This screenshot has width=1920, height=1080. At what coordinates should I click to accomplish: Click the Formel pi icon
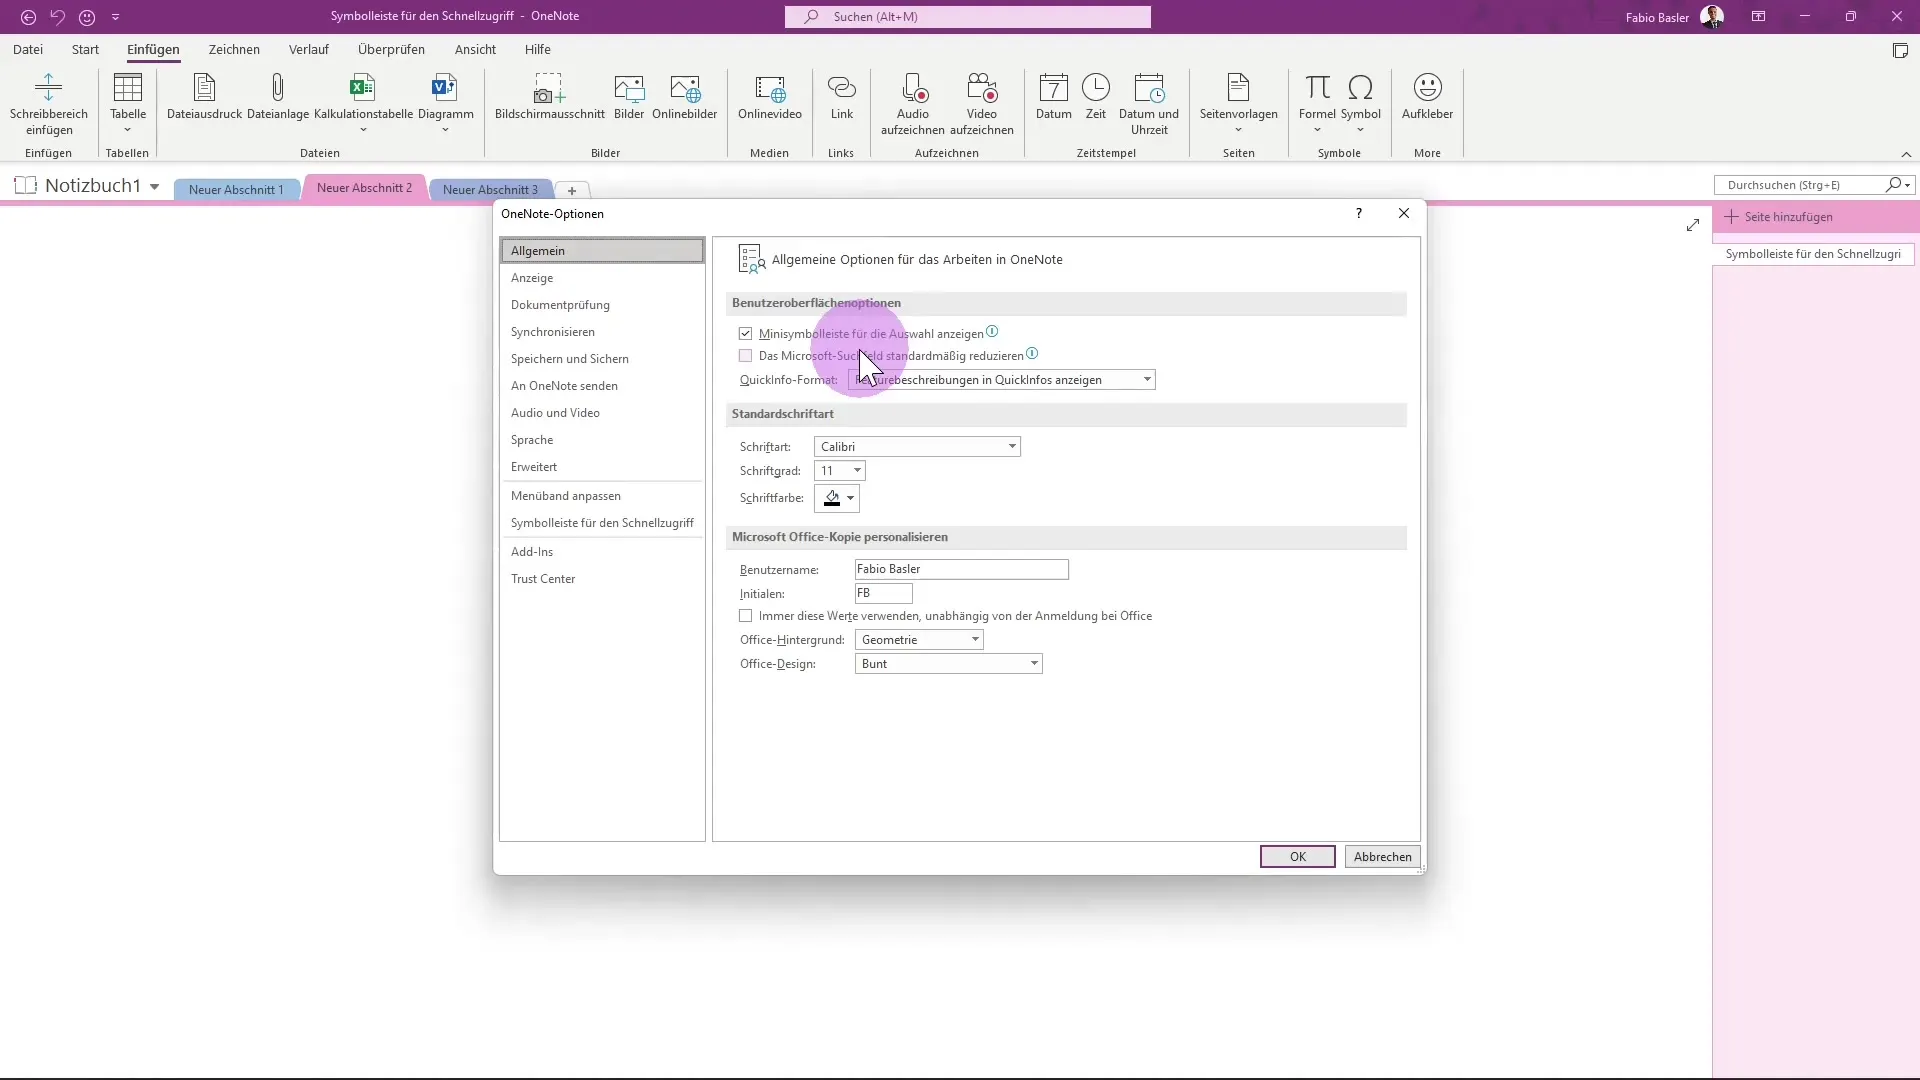coord(1317,88)
